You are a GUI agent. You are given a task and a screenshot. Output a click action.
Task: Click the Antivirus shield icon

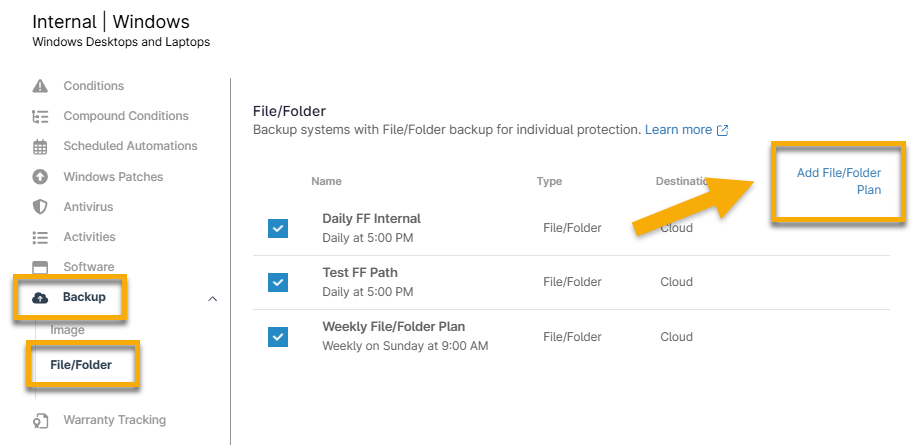click(x=40, y=207)
